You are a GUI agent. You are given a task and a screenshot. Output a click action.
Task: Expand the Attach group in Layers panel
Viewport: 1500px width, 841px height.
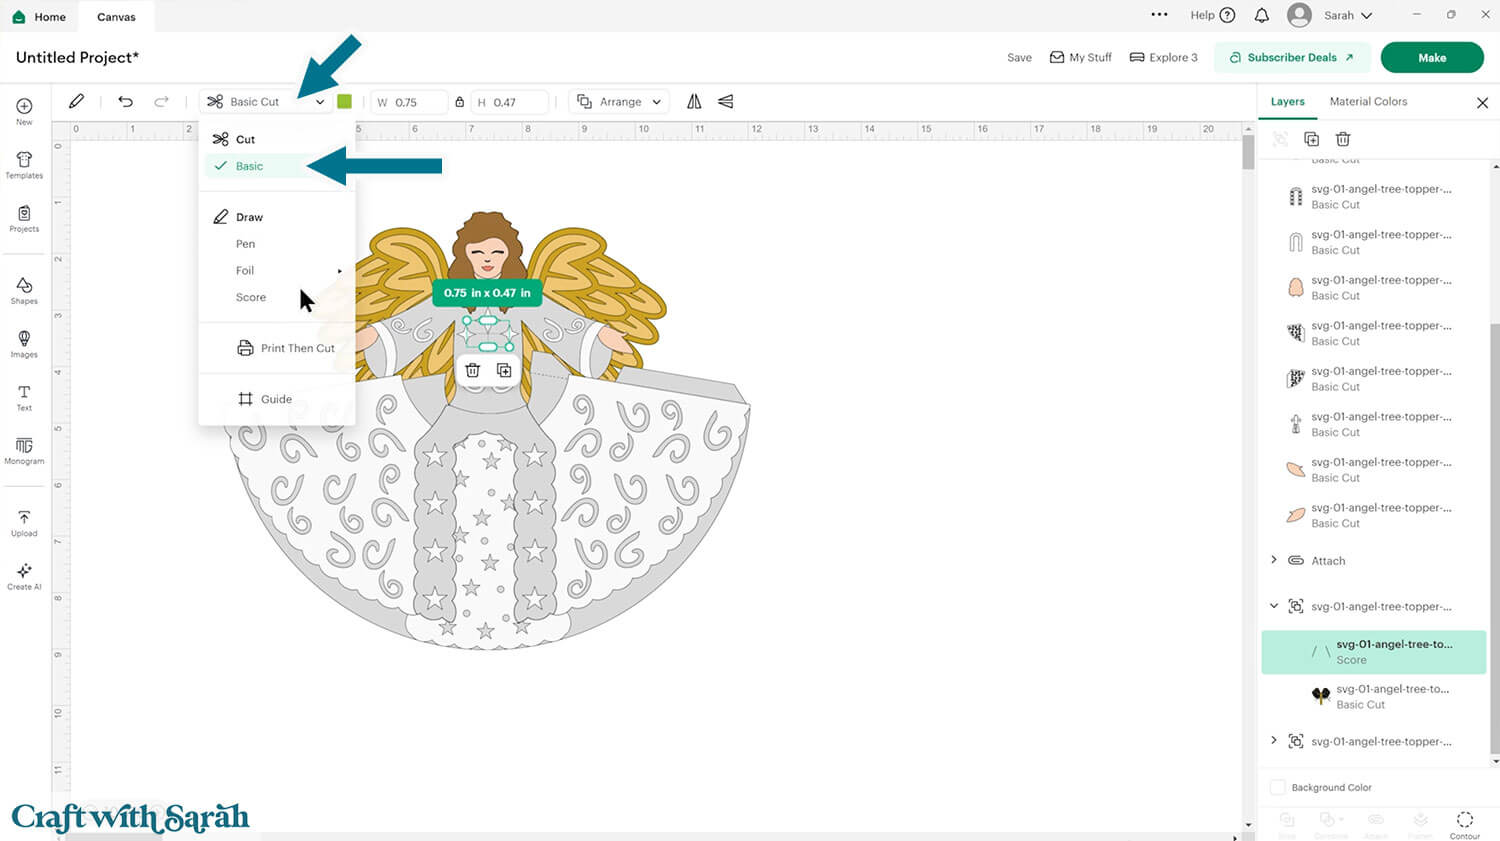tap(1274, 561)
